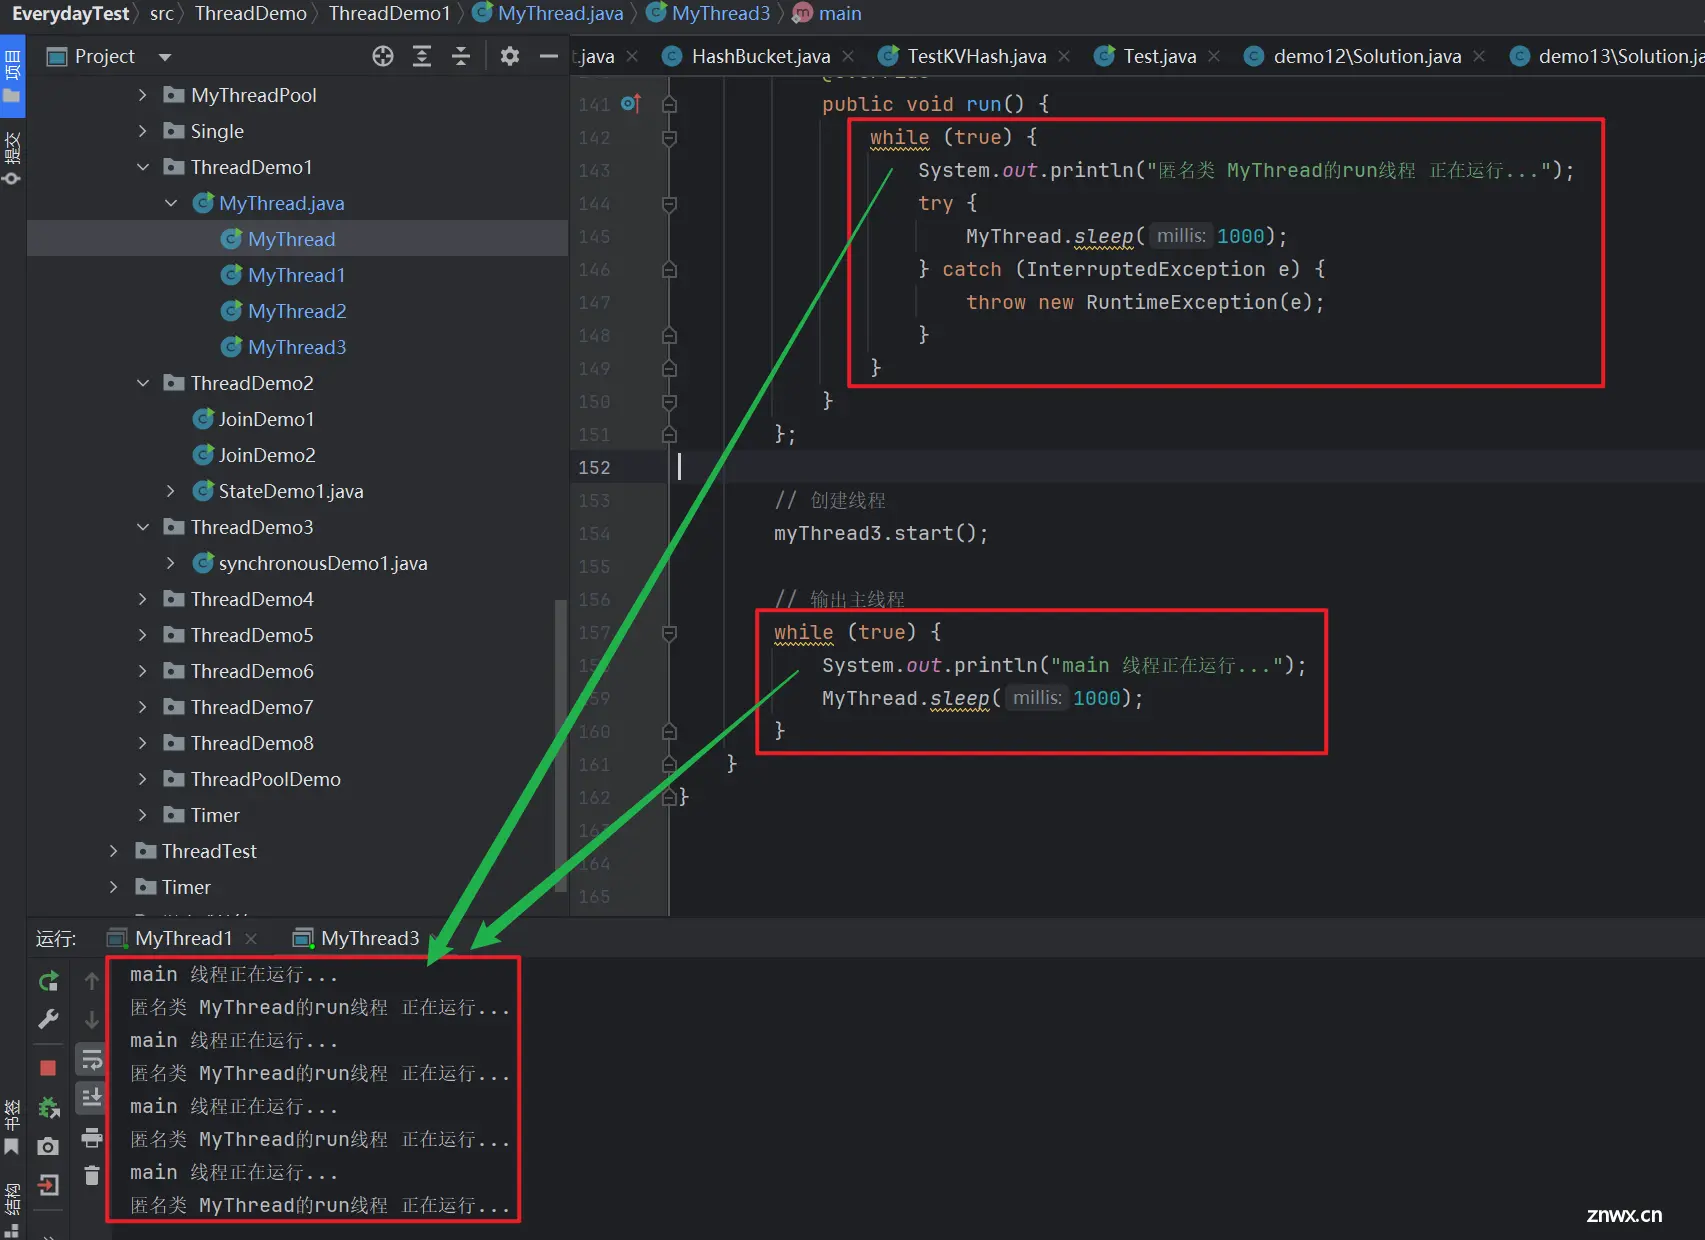The height and width of the screenshot is (1240, 1705).
Task: Click the Collapse All icon in Project panel
Action: pyautogui.click(x=461, y=56)
